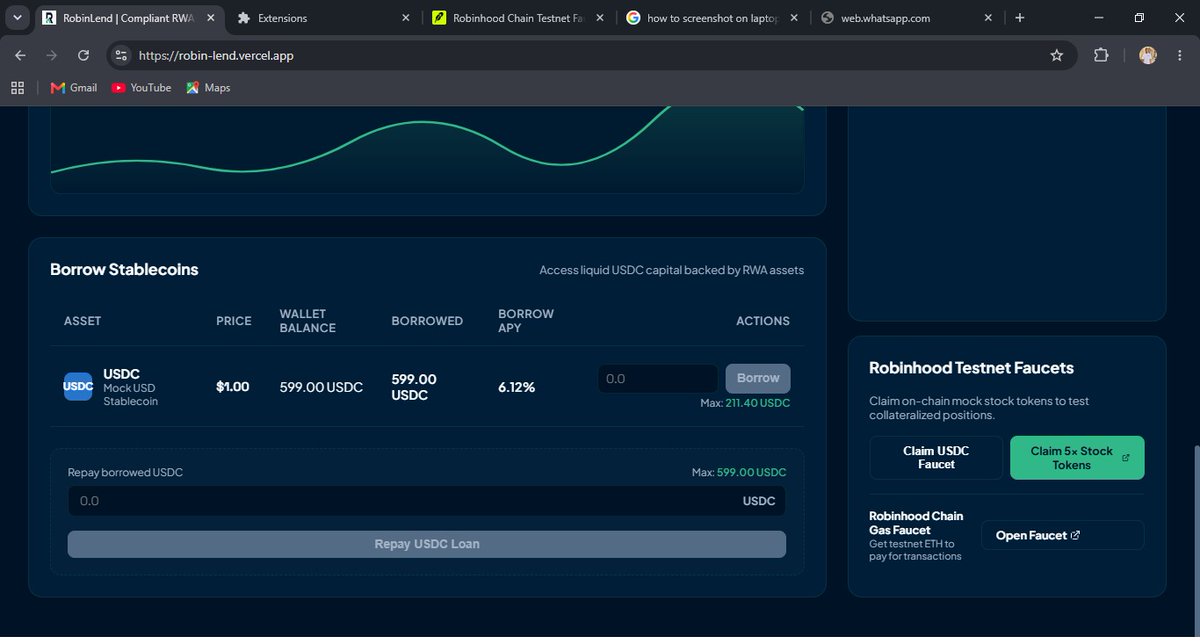Image resolution: width=1200 pixels, height=644 pixels.
Task: Close the RobinLend tab
Action: (210, 18)
